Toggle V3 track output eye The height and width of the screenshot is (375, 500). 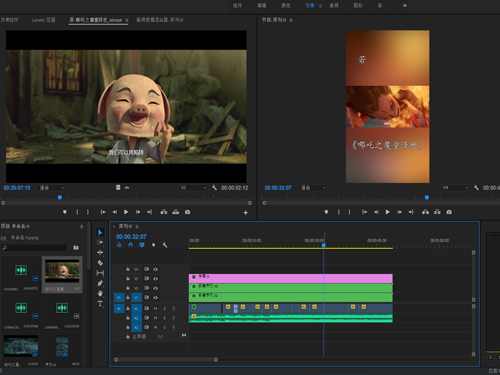tap(155, 279)
